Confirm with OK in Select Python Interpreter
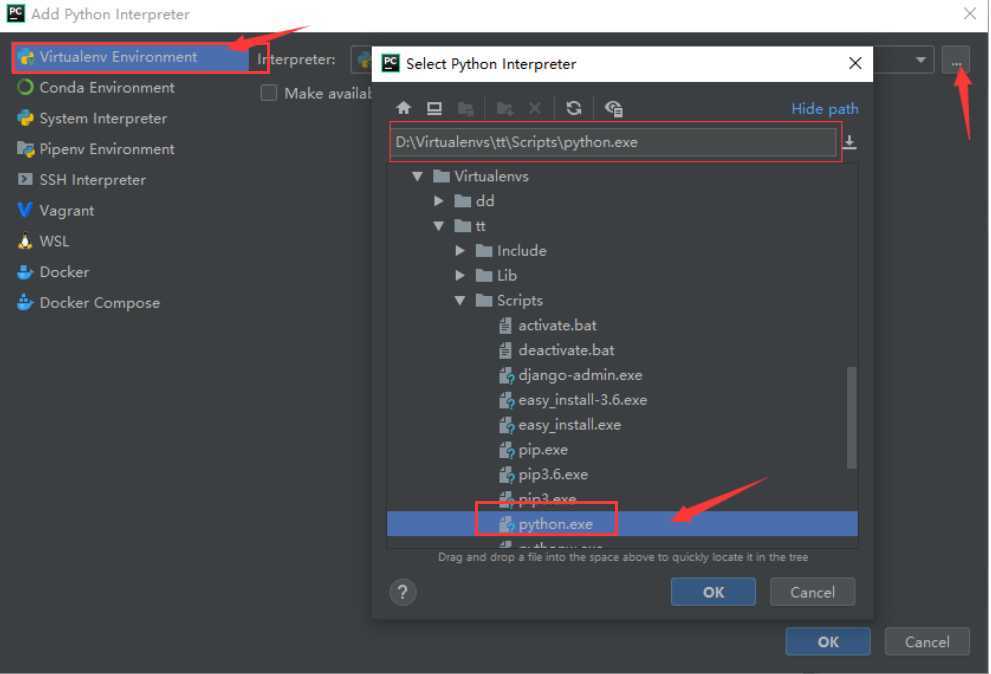 click(x=713, y=592)
